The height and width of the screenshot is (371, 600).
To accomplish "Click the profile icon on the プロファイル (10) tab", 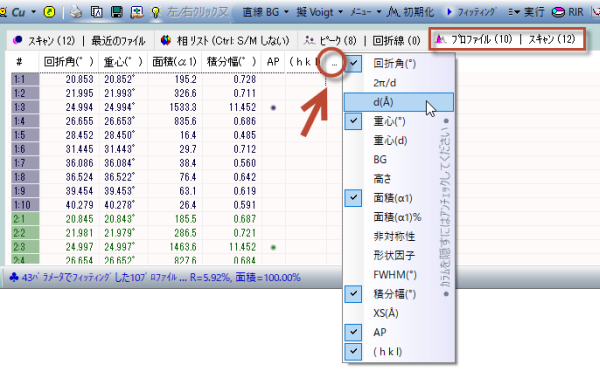I will click(x=441, y=39).
